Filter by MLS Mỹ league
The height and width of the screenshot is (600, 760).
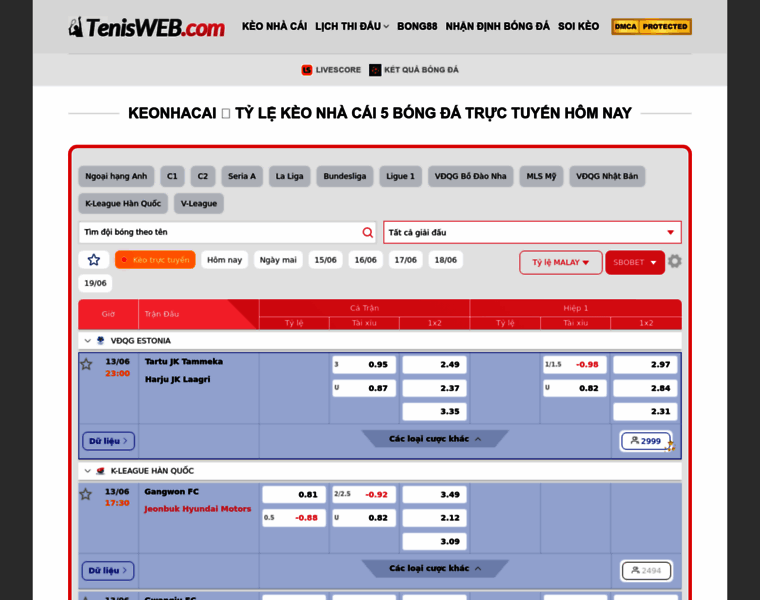(x=541, y=176)
